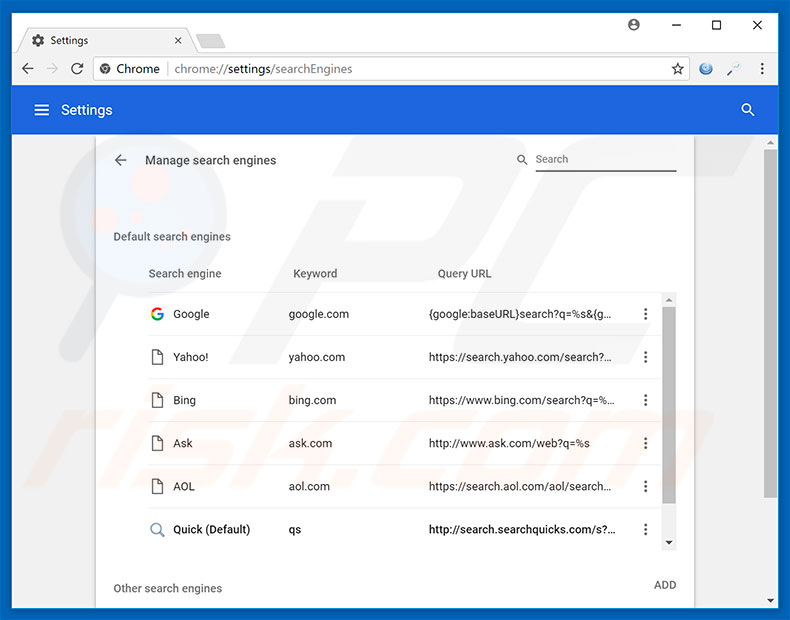Select the AOL search engine name

pos(183,487)
